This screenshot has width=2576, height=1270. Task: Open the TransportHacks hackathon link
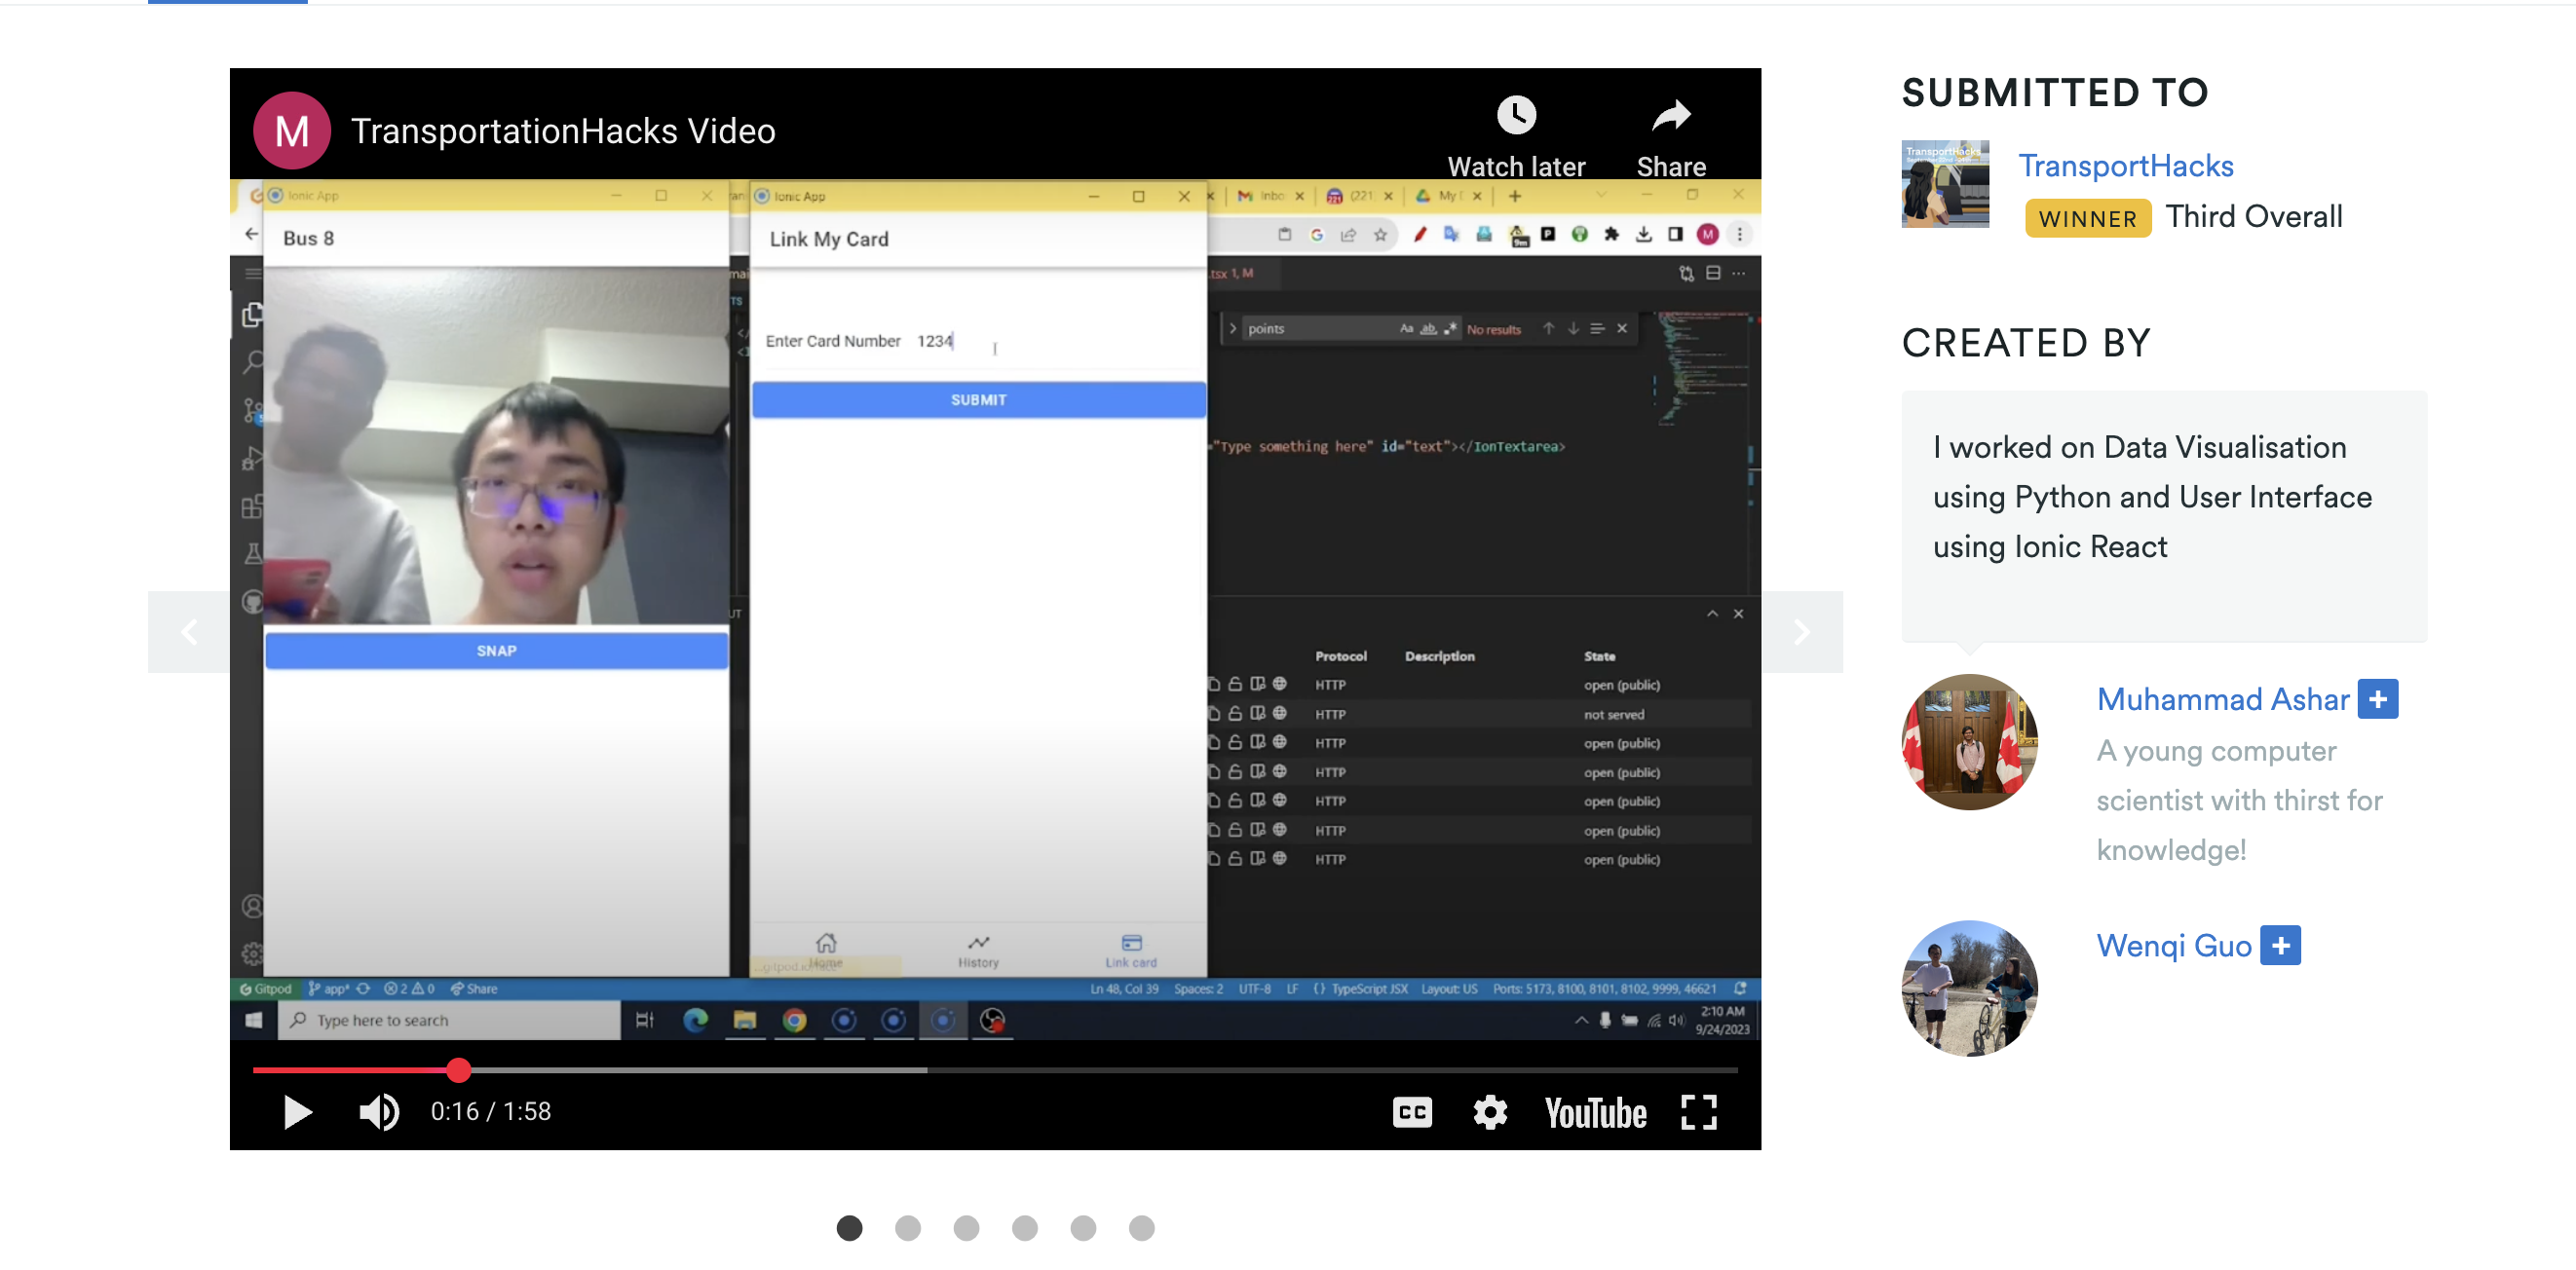coord(2125,166)
